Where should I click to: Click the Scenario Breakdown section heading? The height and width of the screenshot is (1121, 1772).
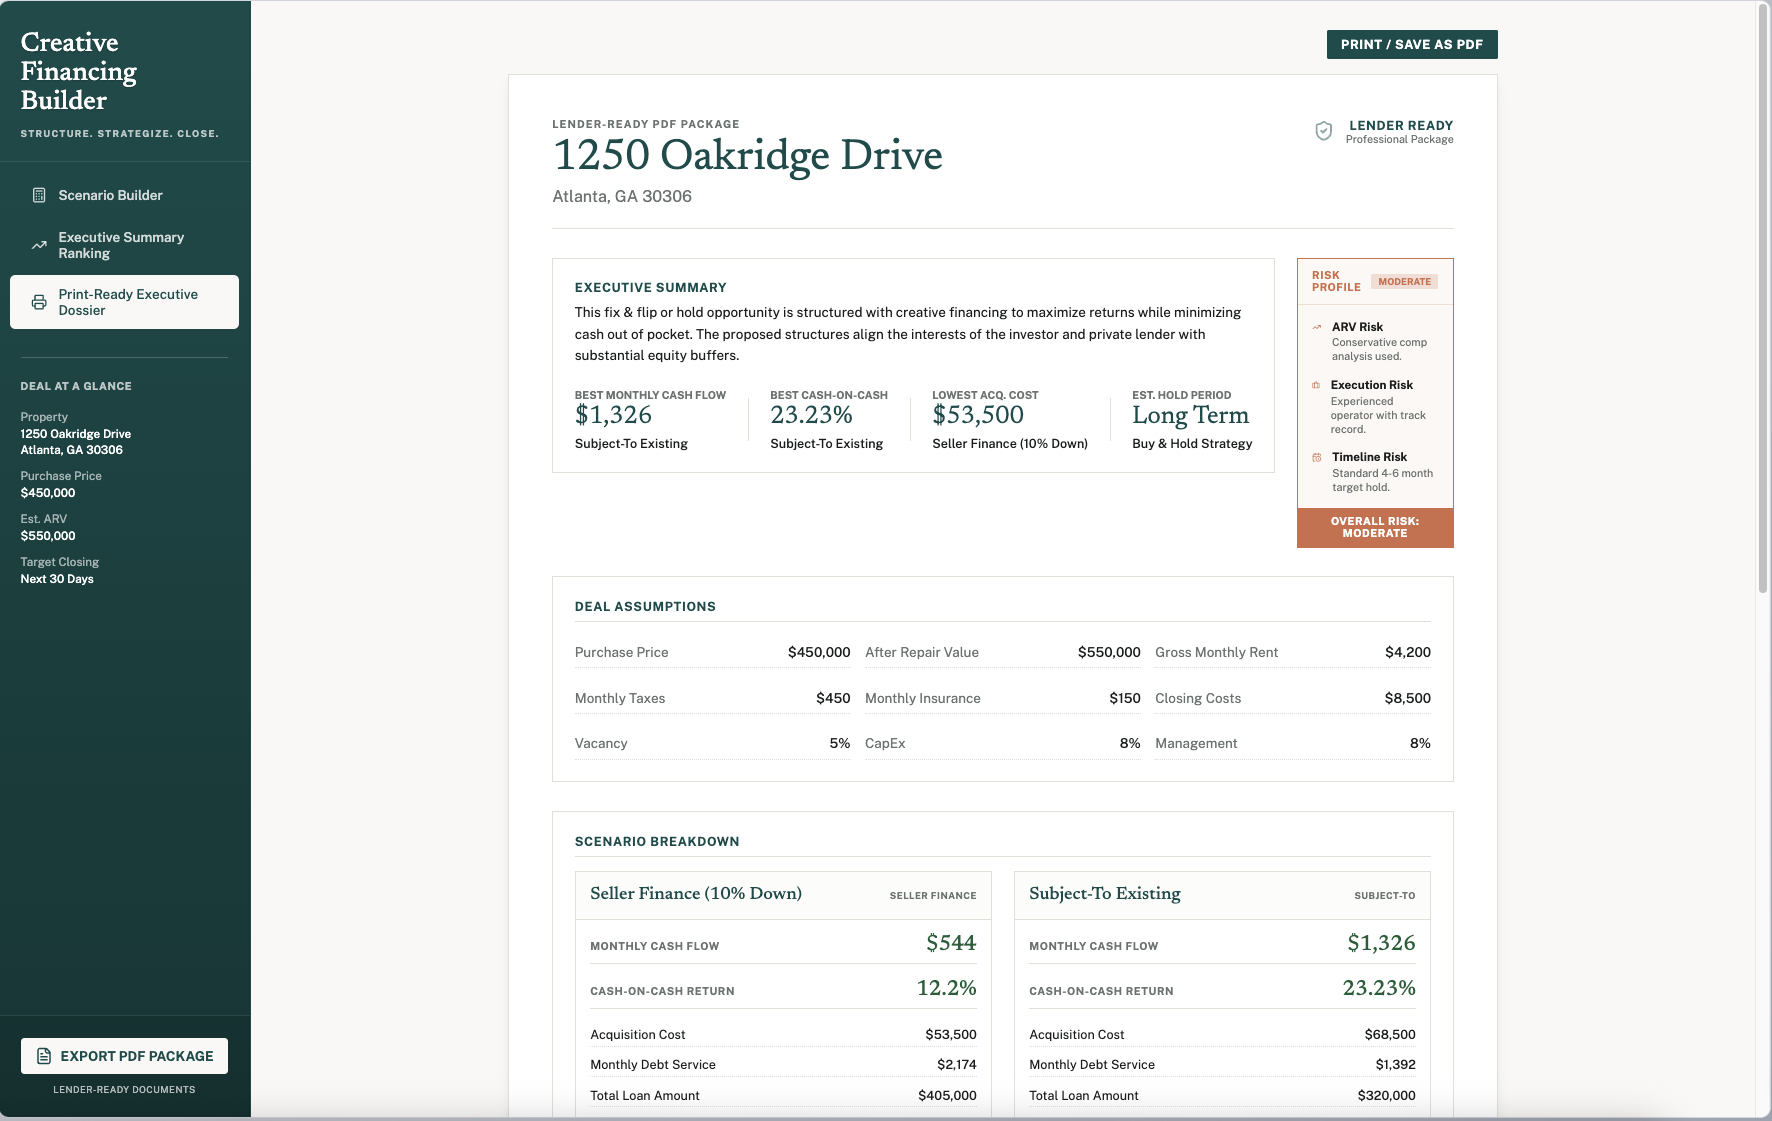click(657, 842)
